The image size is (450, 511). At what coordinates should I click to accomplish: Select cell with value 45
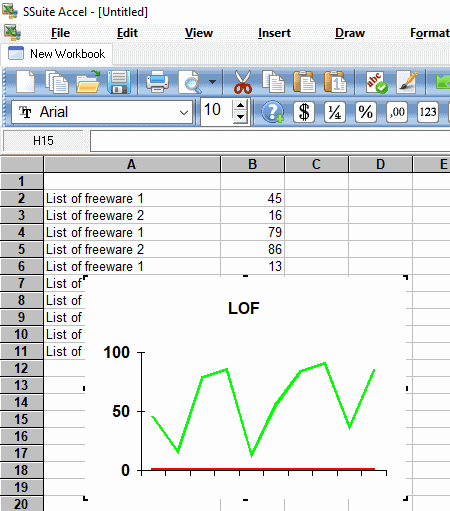coord(252,199)
